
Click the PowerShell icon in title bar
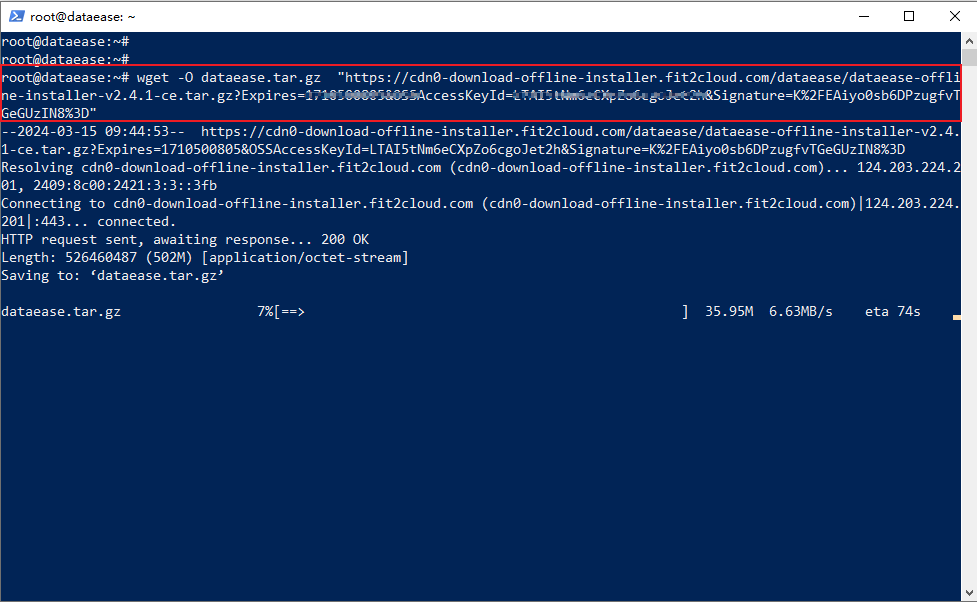pyautogui.click(x=16, y=16)
